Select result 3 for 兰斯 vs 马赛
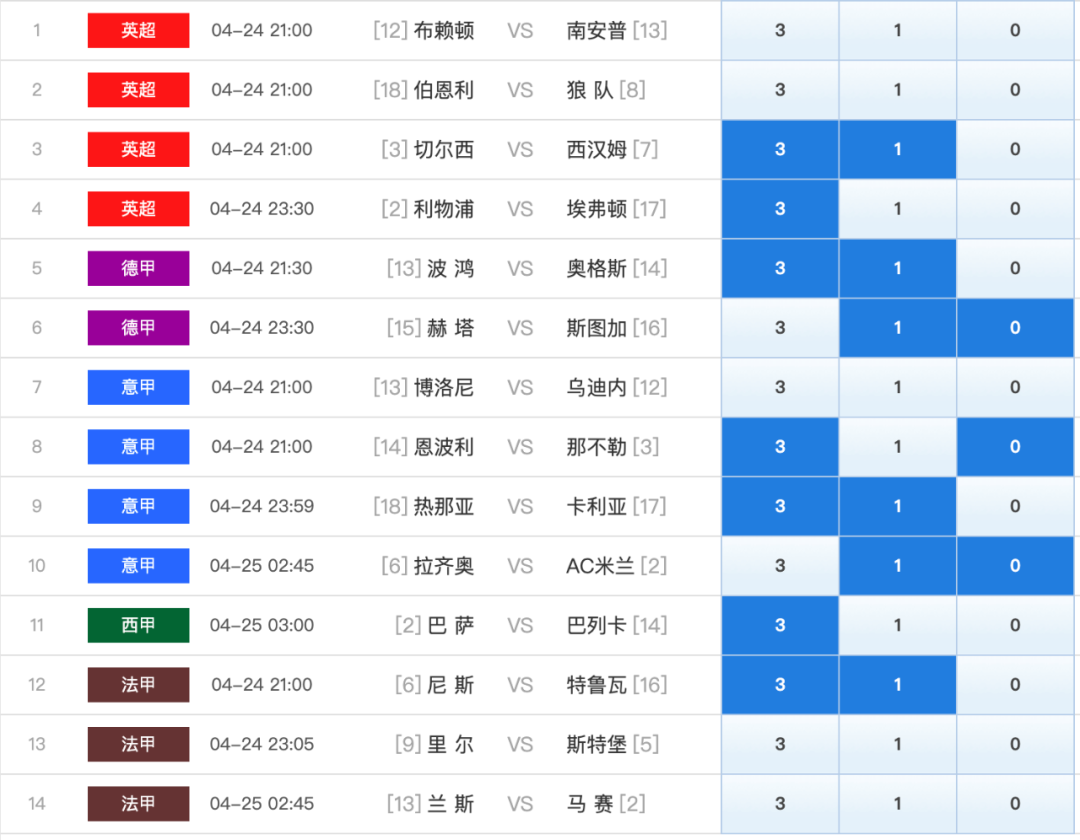Screen dimensions: 1080x840 (780, 804)
